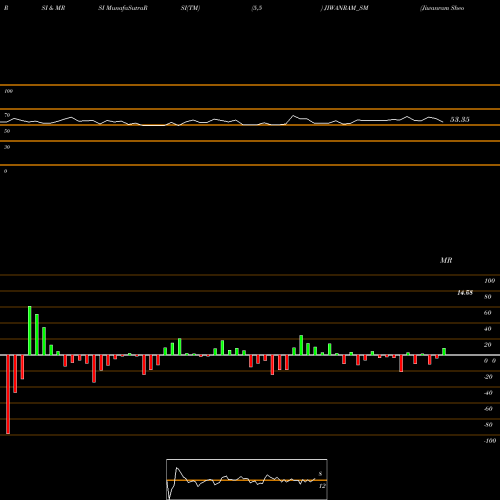Click the 8 label in mini chart
The width and height of the screenshot is (500, 500).
pyautogui.click(x=320, y=474)
